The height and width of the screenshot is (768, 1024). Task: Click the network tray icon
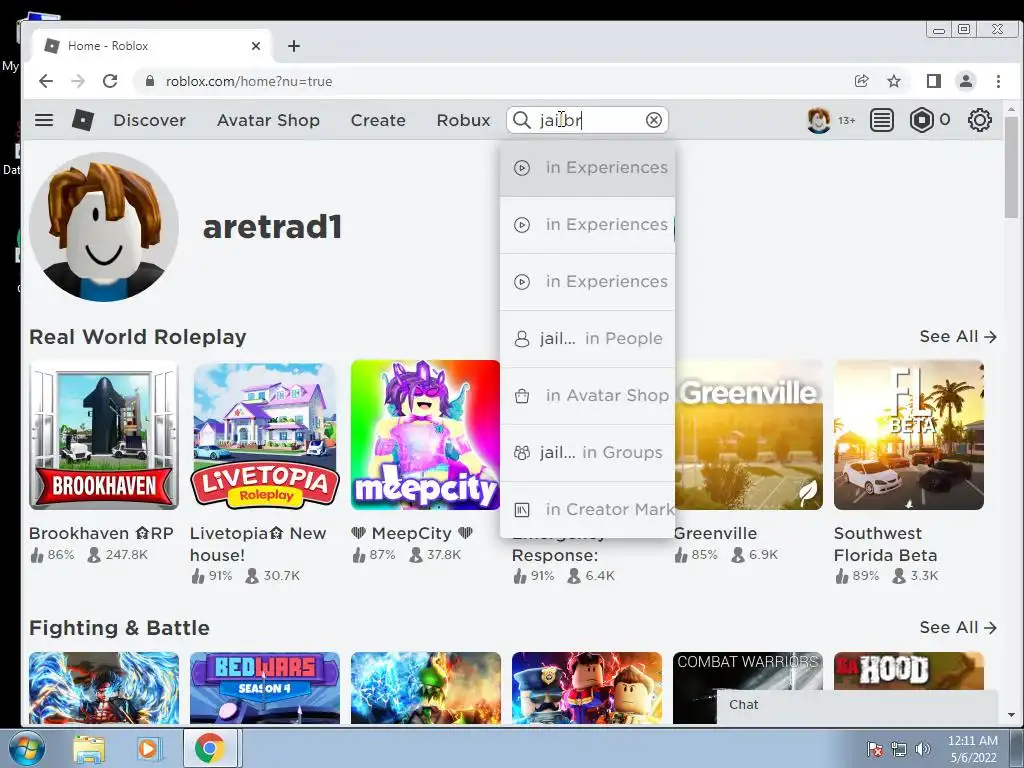899,749
